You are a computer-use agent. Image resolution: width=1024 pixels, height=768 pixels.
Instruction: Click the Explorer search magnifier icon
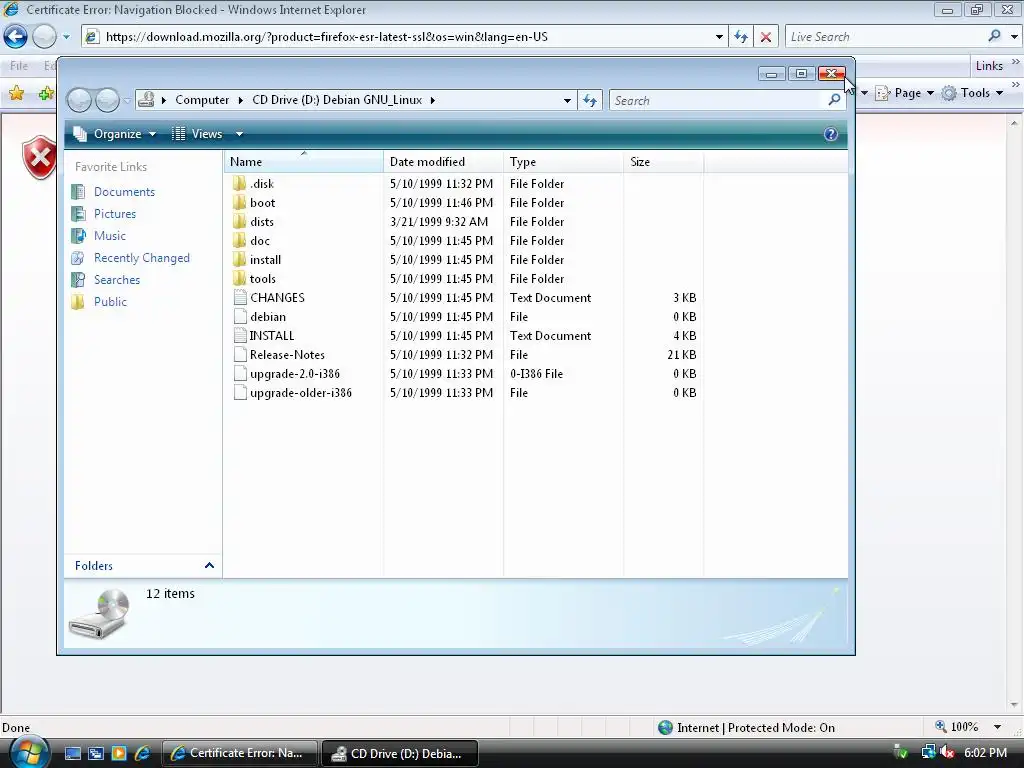834,100
